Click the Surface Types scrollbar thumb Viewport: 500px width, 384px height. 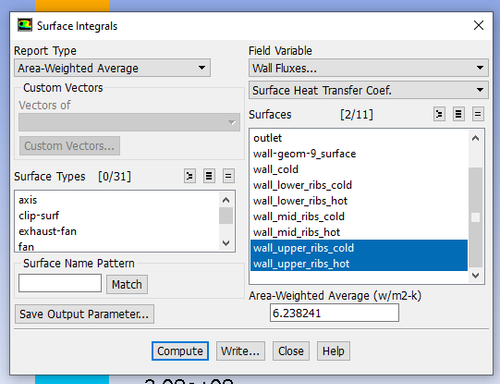(x=226, y=216)
